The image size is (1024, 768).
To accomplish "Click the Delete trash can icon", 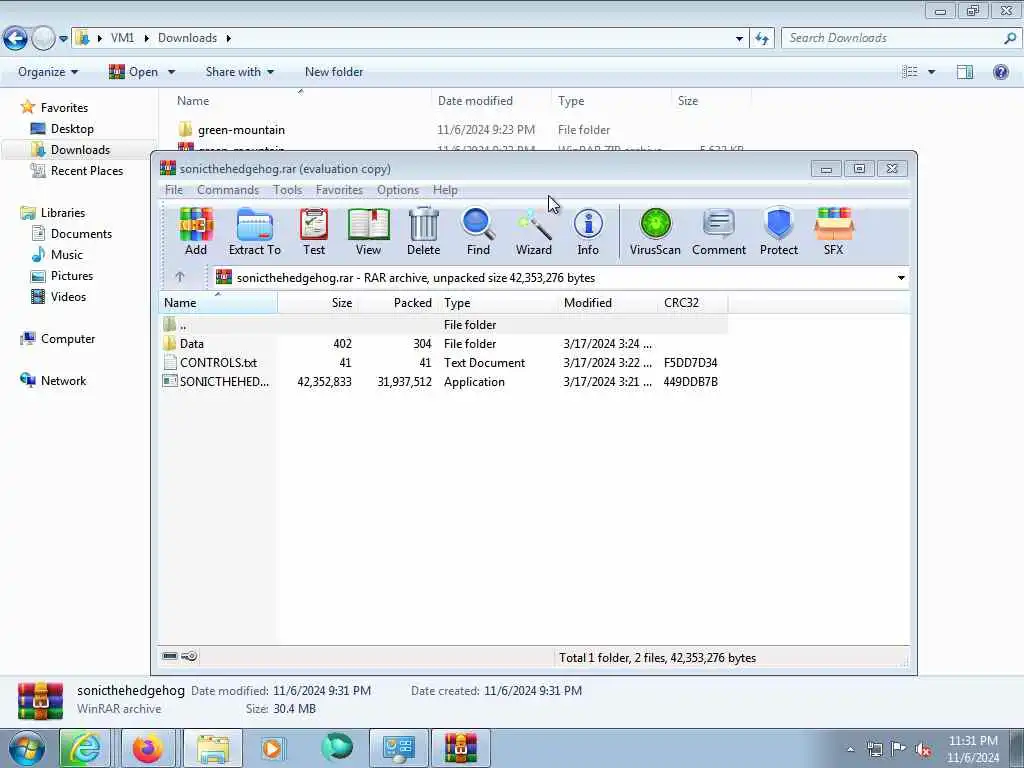I will pos(423,231).
